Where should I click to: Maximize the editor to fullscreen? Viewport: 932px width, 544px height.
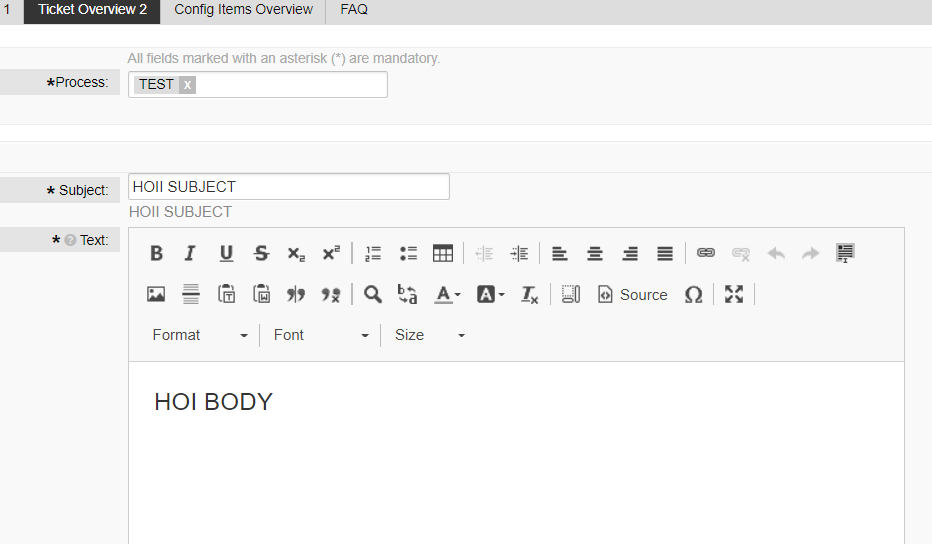pyautogui.click(x=734, y=294)
